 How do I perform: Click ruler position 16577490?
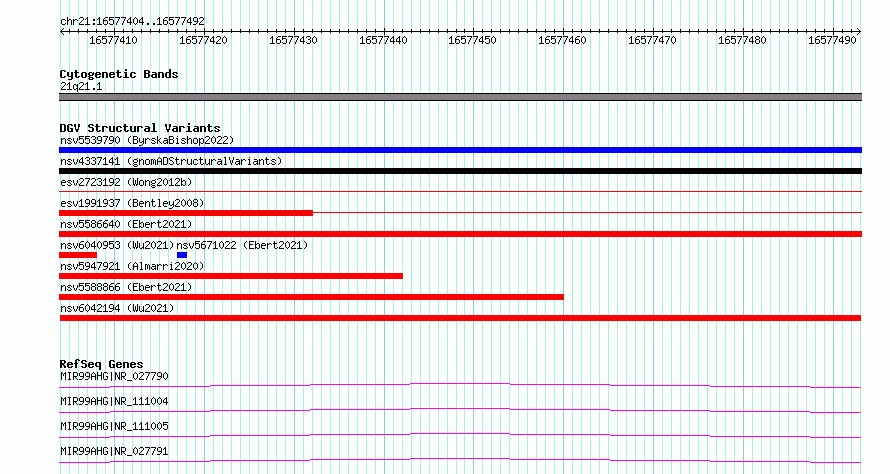(x=832, y=40)
